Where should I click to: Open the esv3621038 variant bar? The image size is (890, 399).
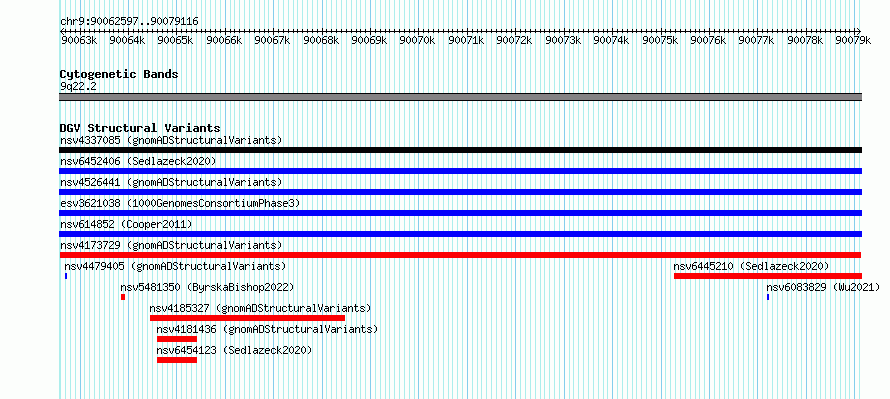pyautogui.click(x=460, y=213)
